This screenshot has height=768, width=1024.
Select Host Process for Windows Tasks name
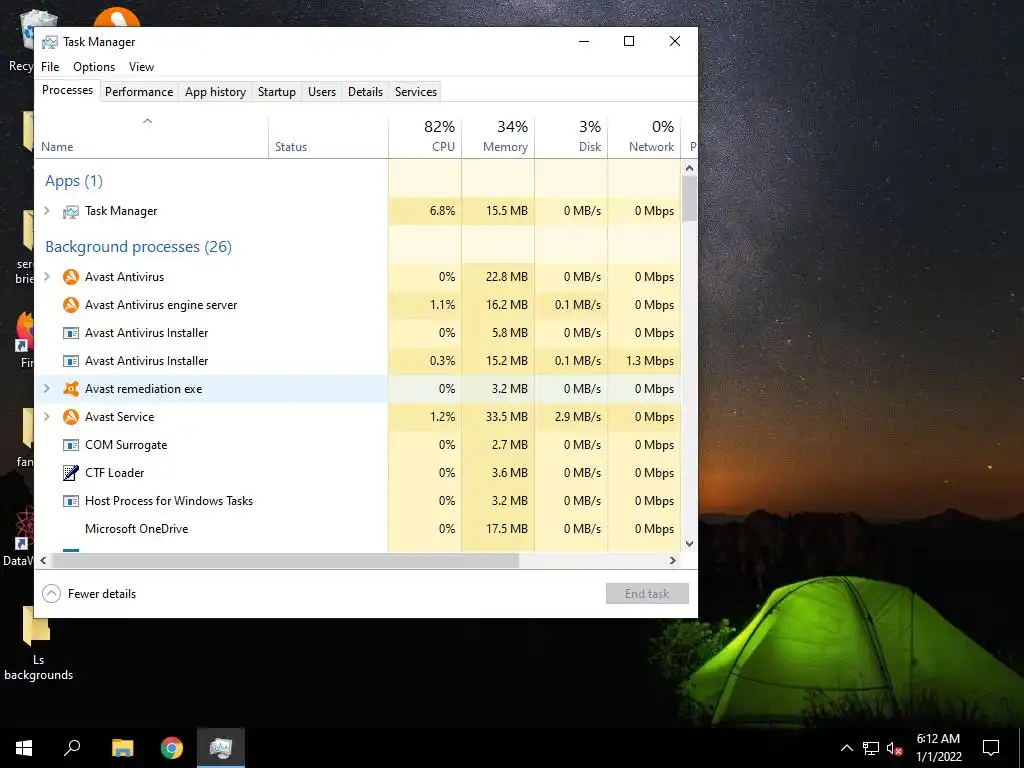point(168,501)
